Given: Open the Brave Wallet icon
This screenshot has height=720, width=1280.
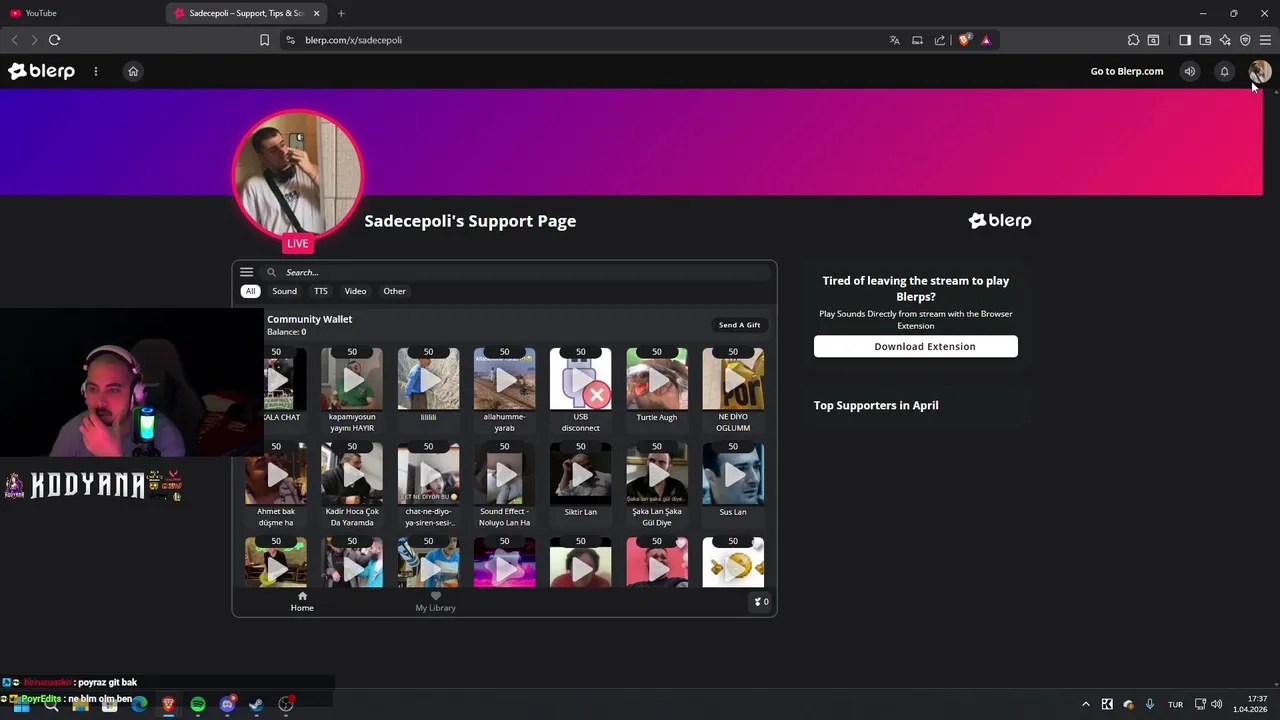Looking at the screenshot, I should [x=1205, y=40].
